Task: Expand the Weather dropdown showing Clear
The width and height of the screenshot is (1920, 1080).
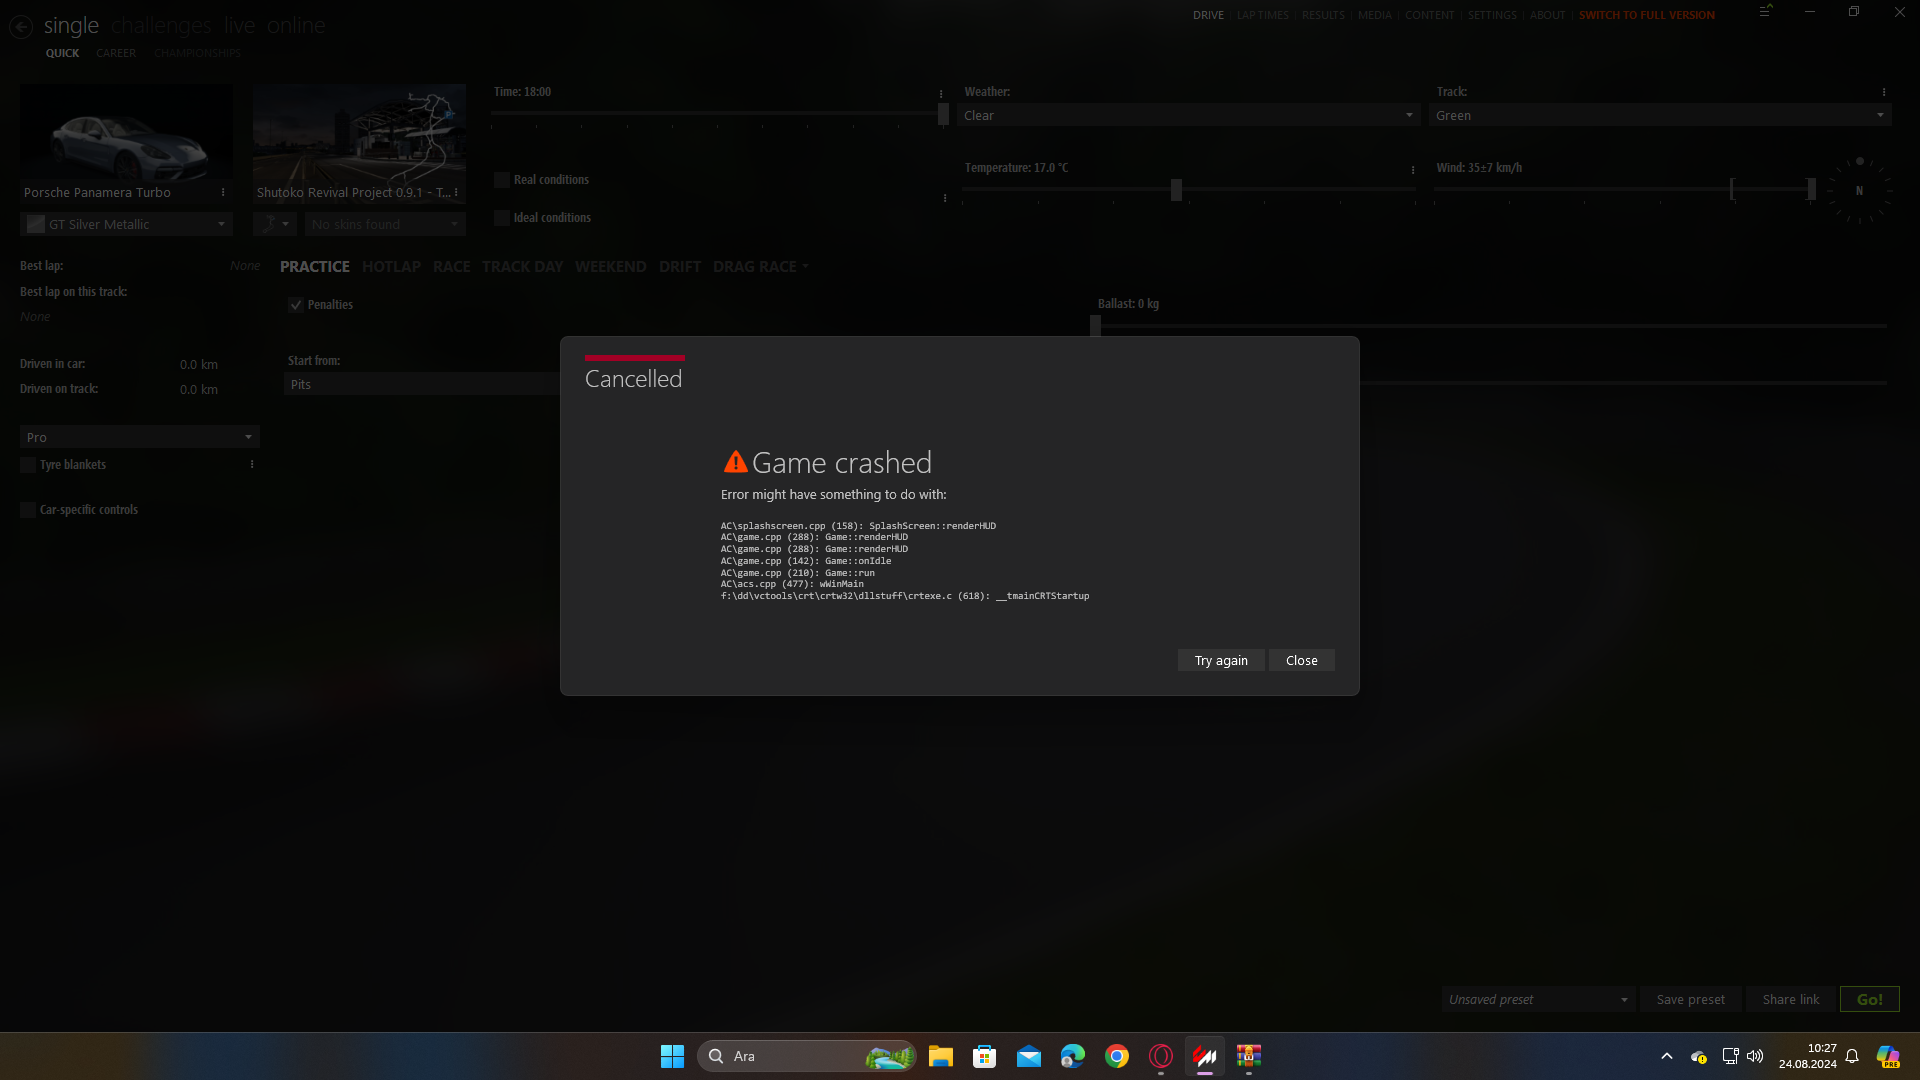Action: [1188, 116]
